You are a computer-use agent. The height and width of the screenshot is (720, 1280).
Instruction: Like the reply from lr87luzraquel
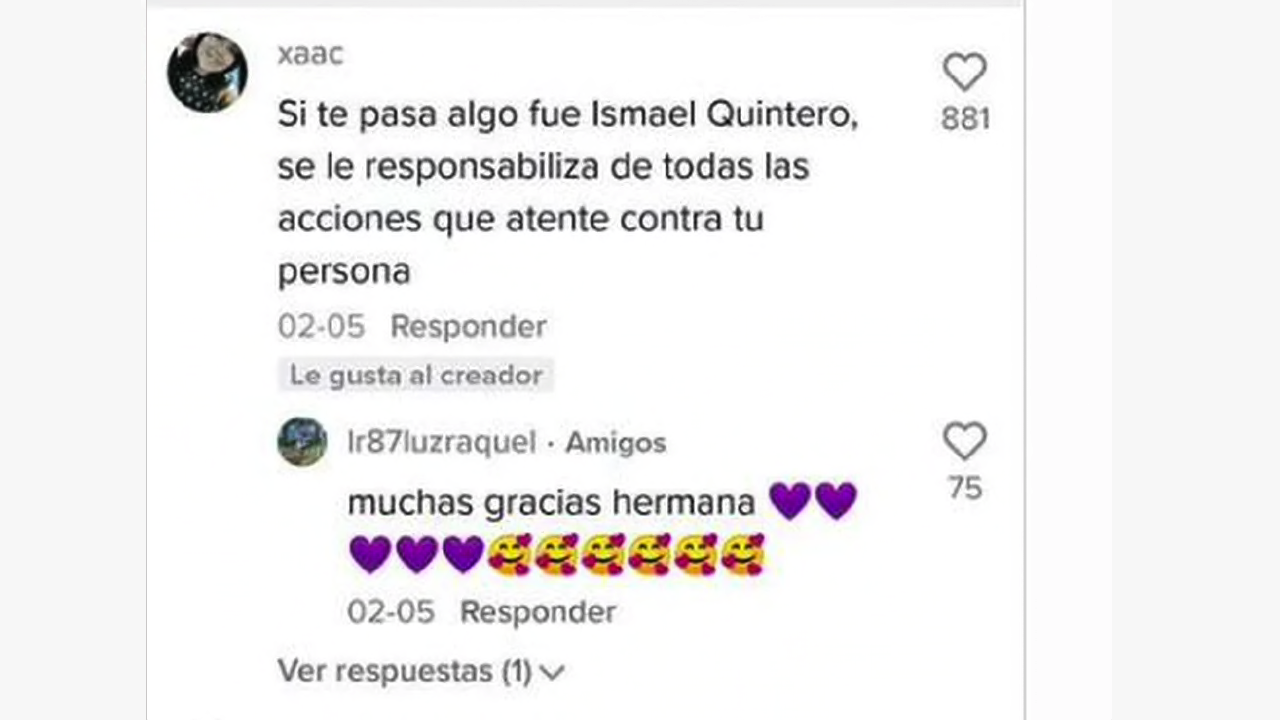[965, 441]
